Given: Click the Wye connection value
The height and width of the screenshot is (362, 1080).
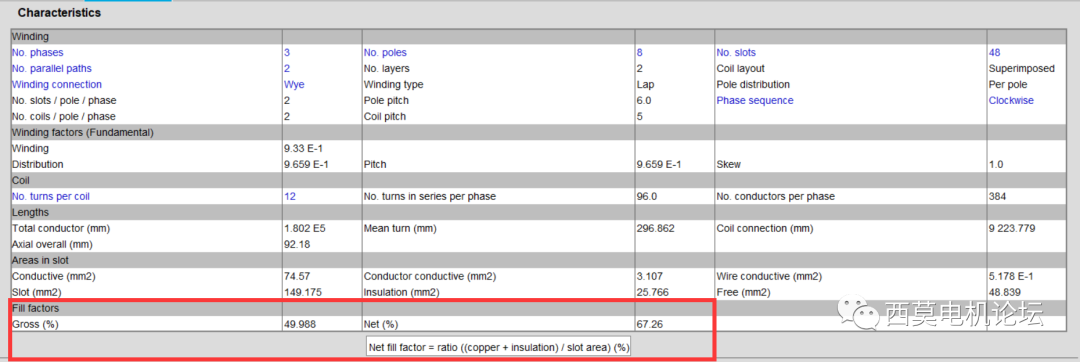Looking at the screenshot, I should (x=294, y=84).
